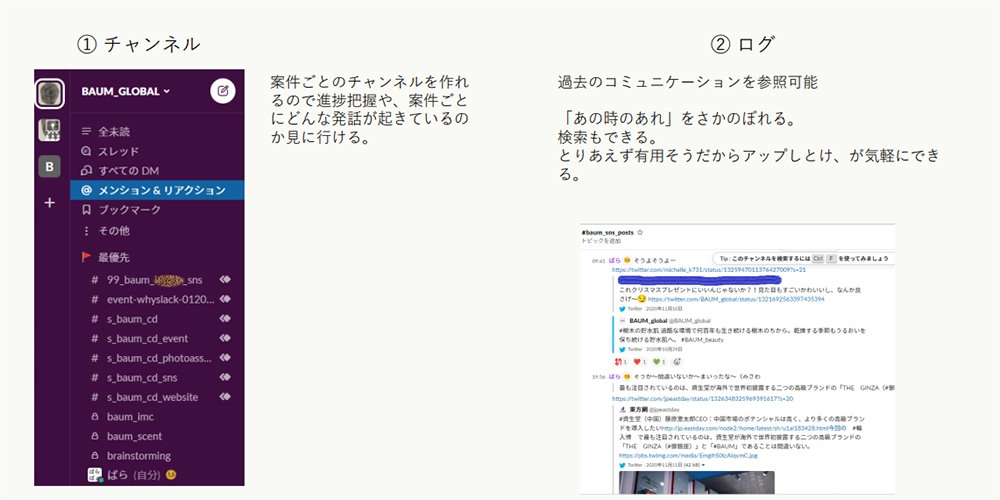Viewport: 1000px width, 500px height.
Task: Open the pbs.twimg.com media image link
Action: (688, 456)
